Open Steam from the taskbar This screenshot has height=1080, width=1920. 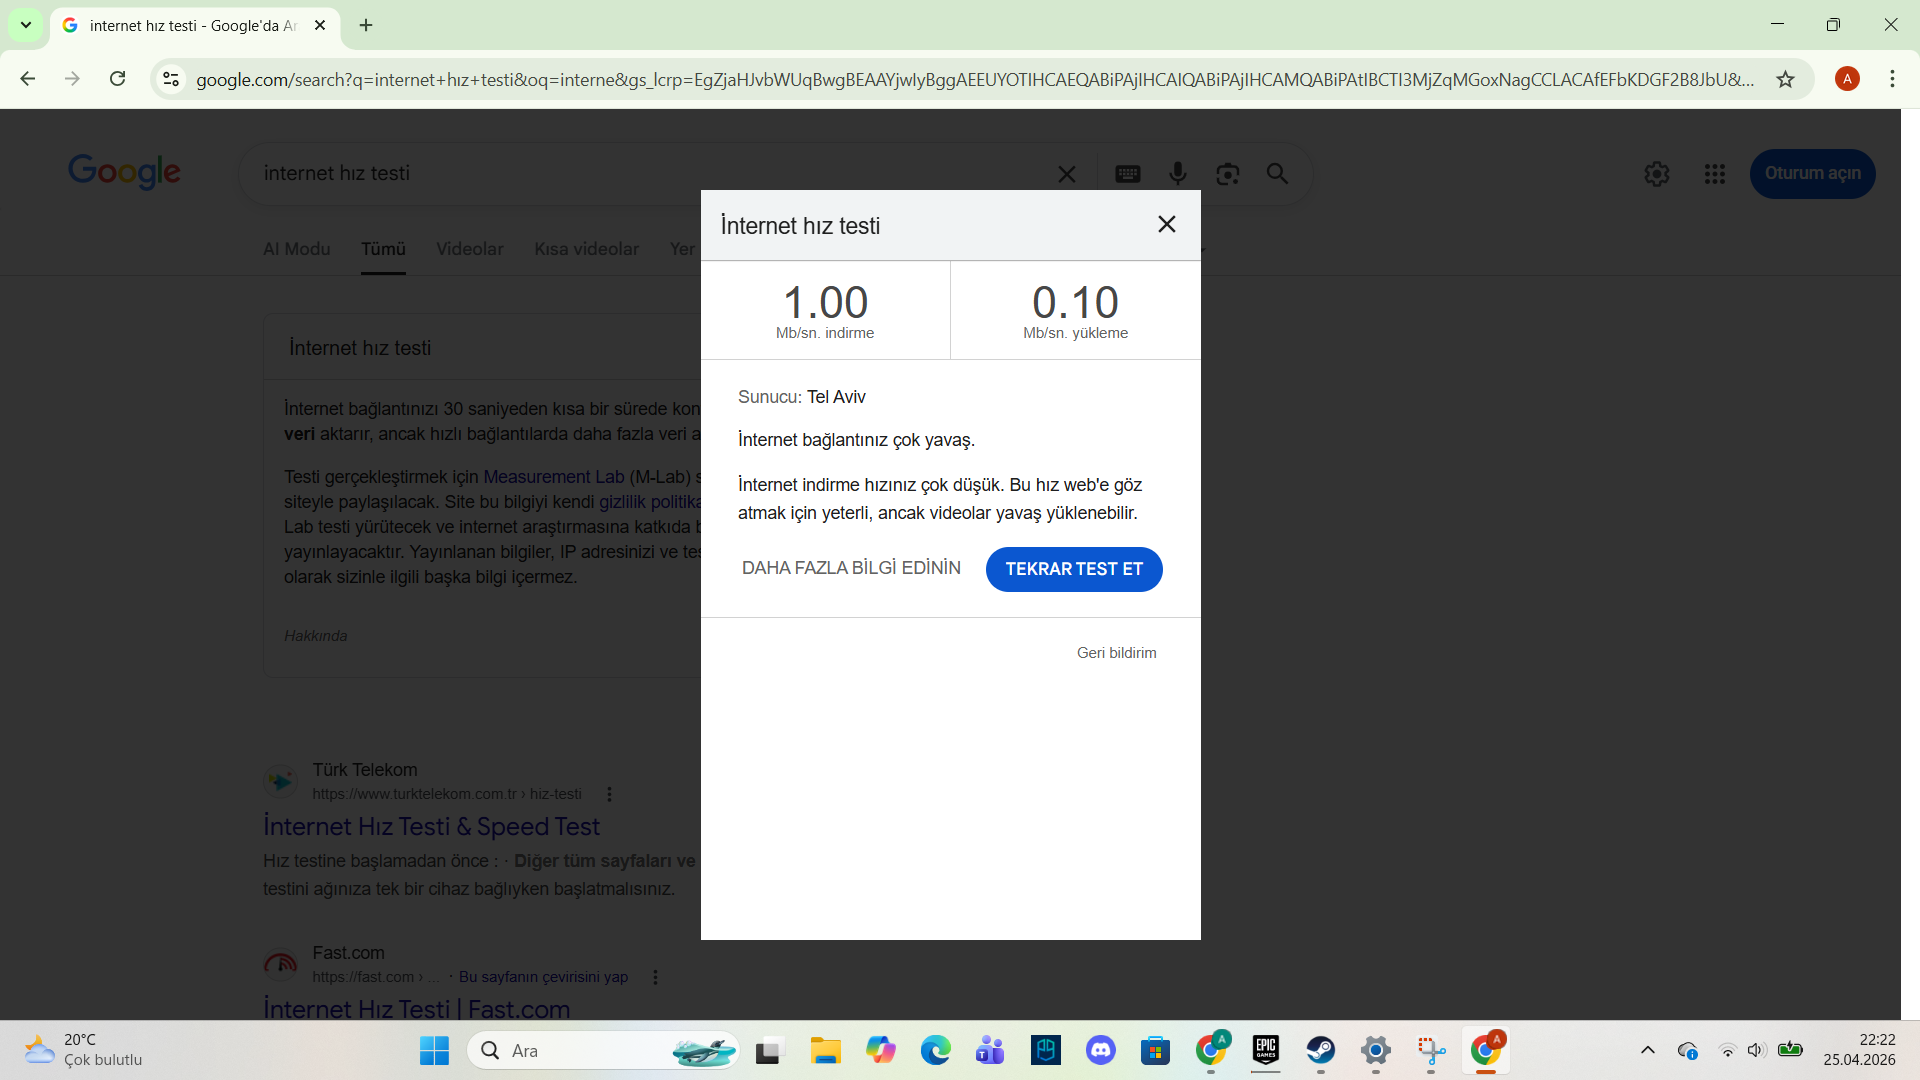pyautogui.click(x=1320, y=1051)
